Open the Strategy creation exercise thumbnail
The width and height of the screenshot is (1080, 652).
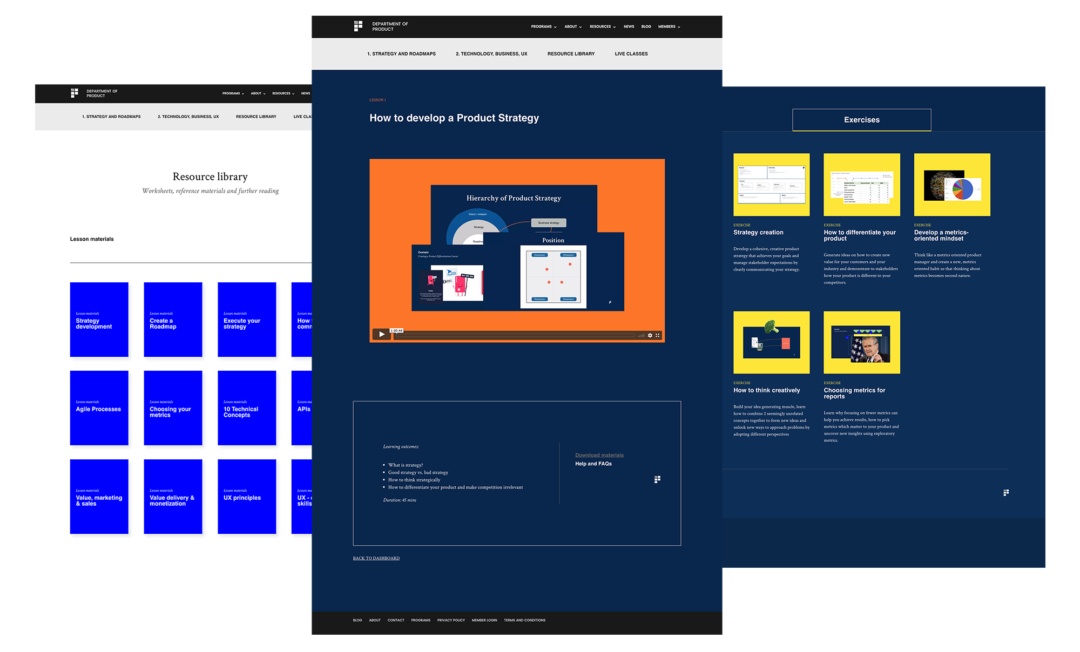pyautogui.click(x=771, y=185)
